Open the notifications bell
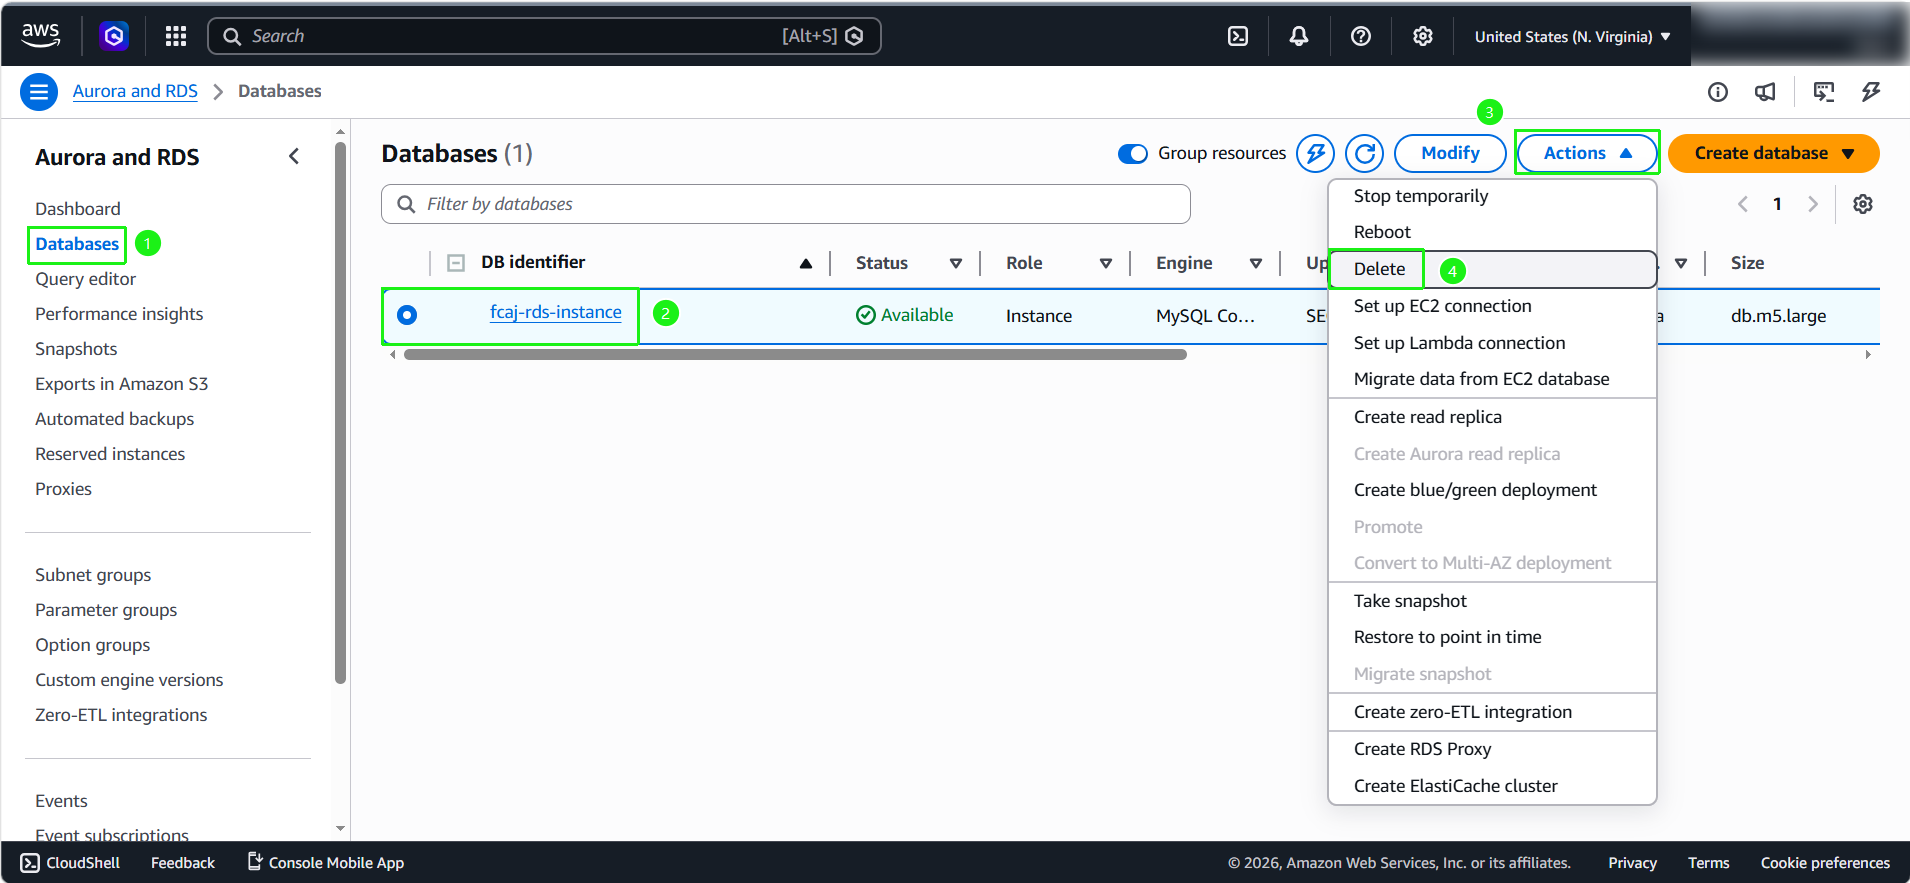Screen dimensions: 1910x883 (1299, 36)
